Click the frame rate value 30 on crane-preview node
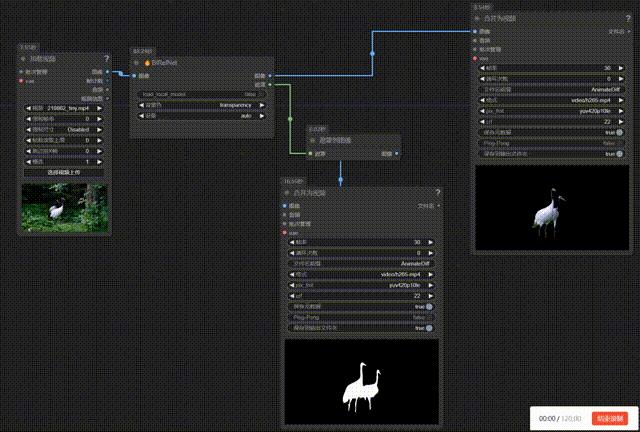Viewport: 640px width, 432px height. click(x=607, y=68)
